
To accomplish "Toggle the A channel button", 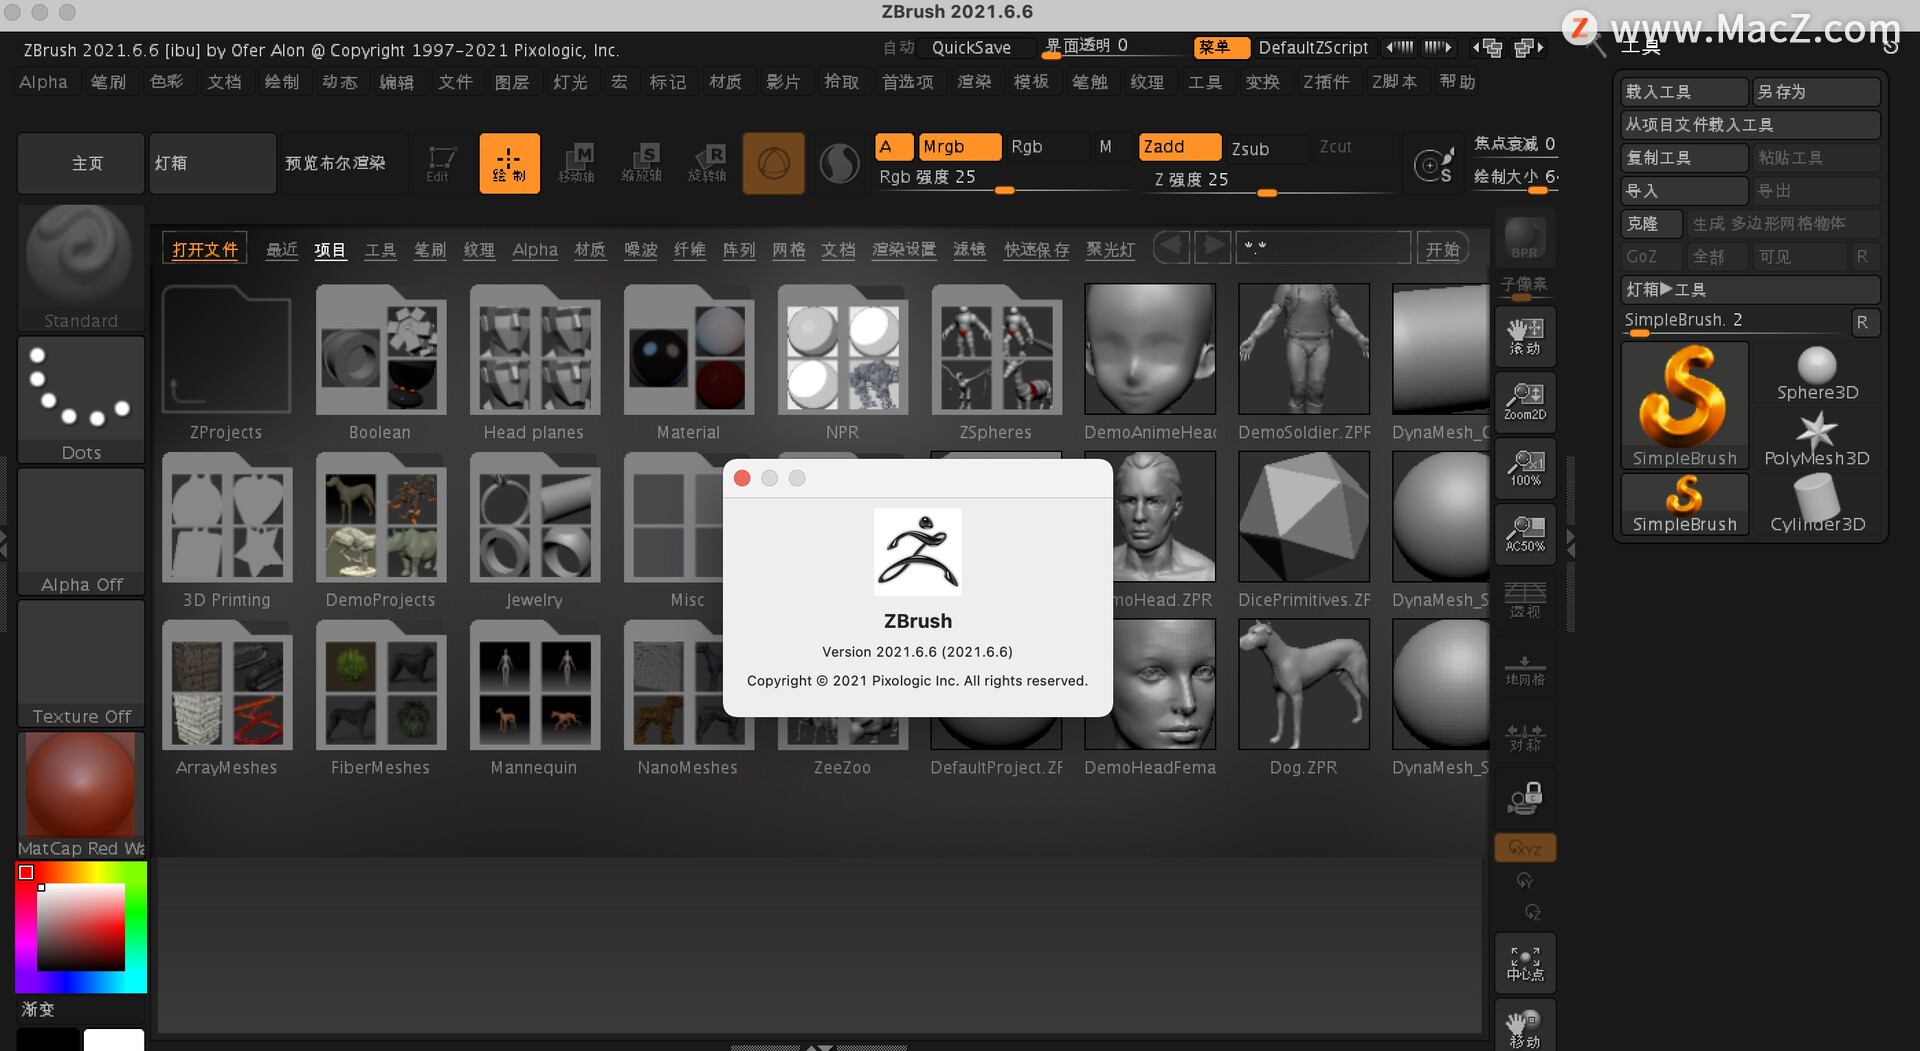I will click(894, 147).
